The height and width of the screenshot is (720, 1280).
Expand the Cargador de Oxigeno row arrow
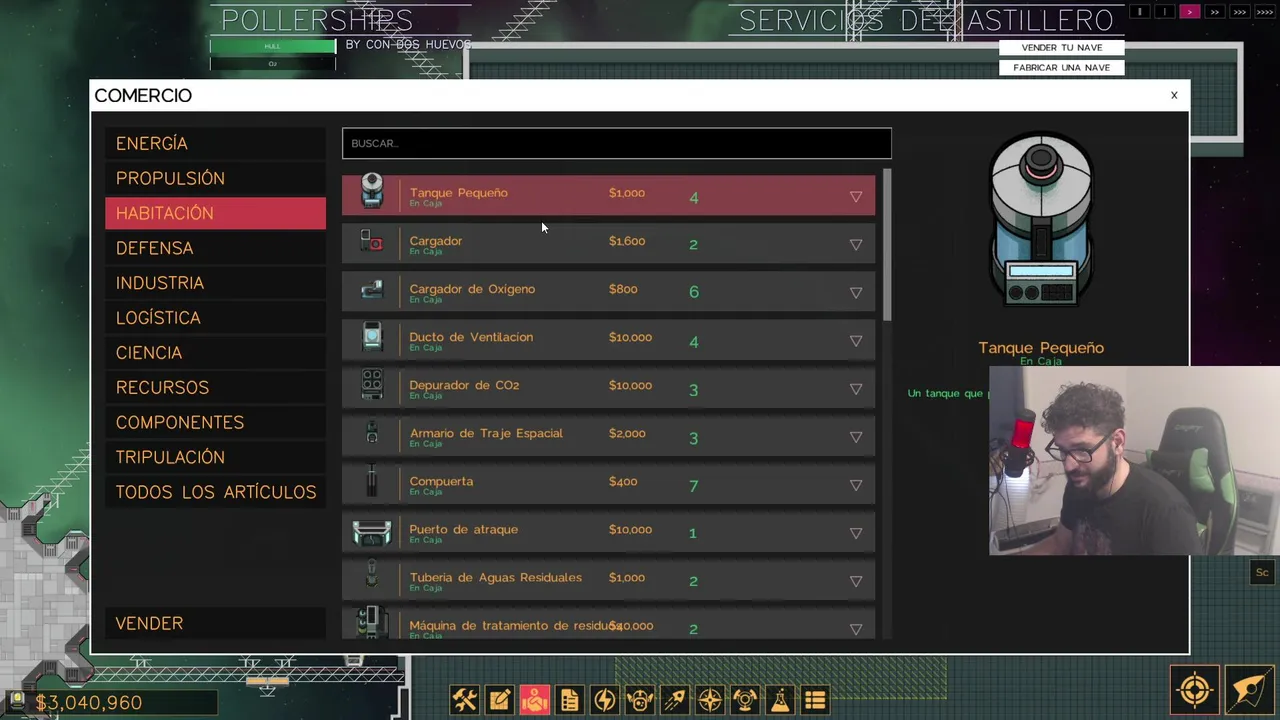tap(856, 293)
